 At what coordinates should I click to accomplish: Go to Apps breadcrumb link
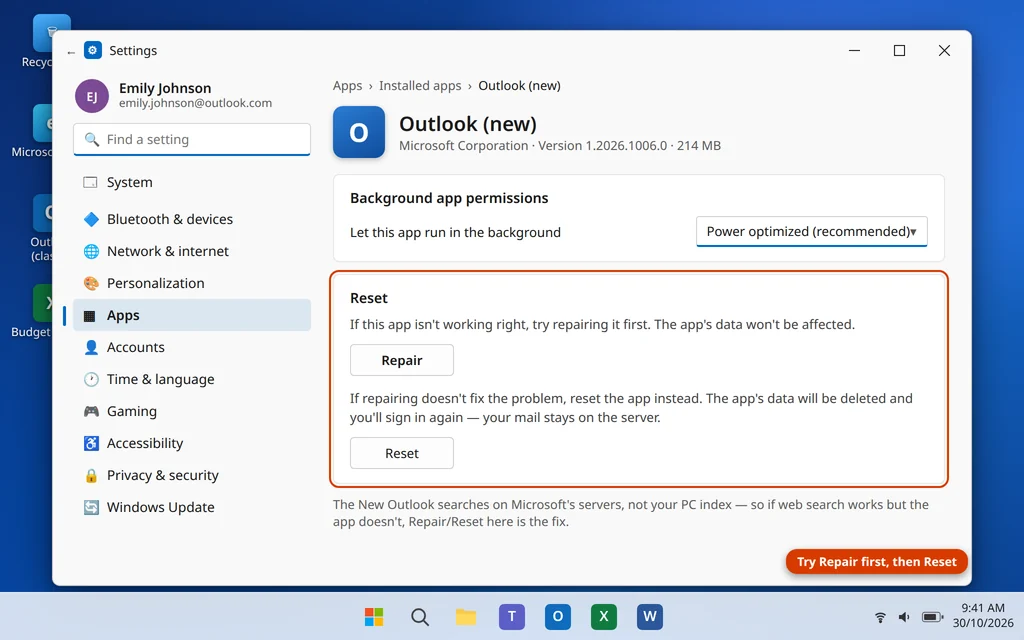click(347, 86)
